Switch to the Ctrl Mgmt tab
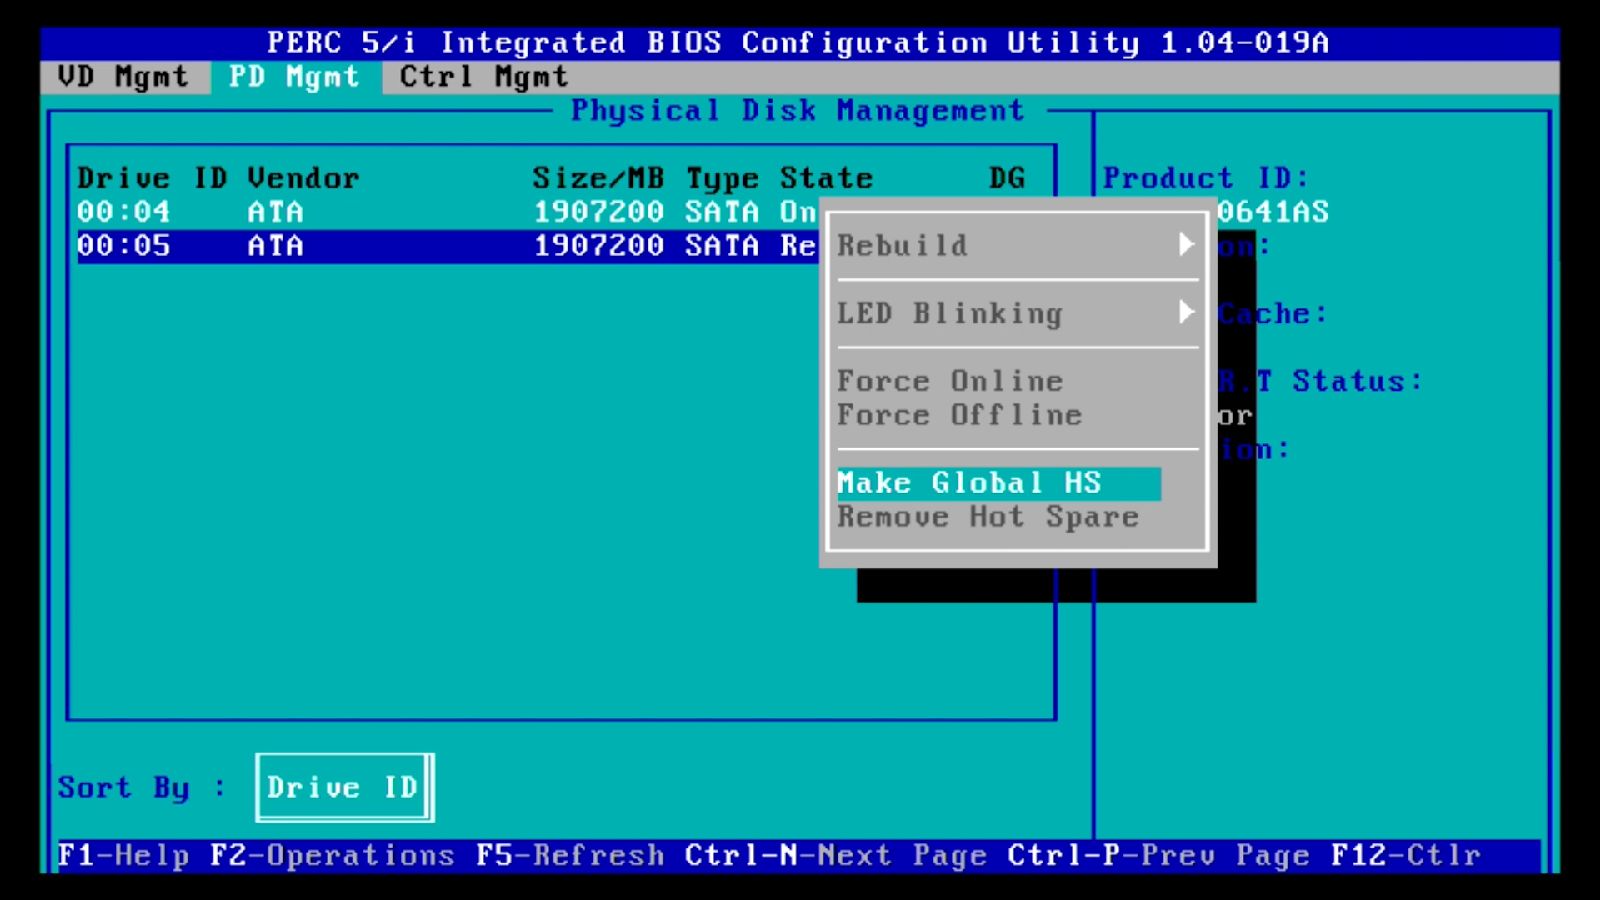The image size is (1600, 900). point(482,77)
